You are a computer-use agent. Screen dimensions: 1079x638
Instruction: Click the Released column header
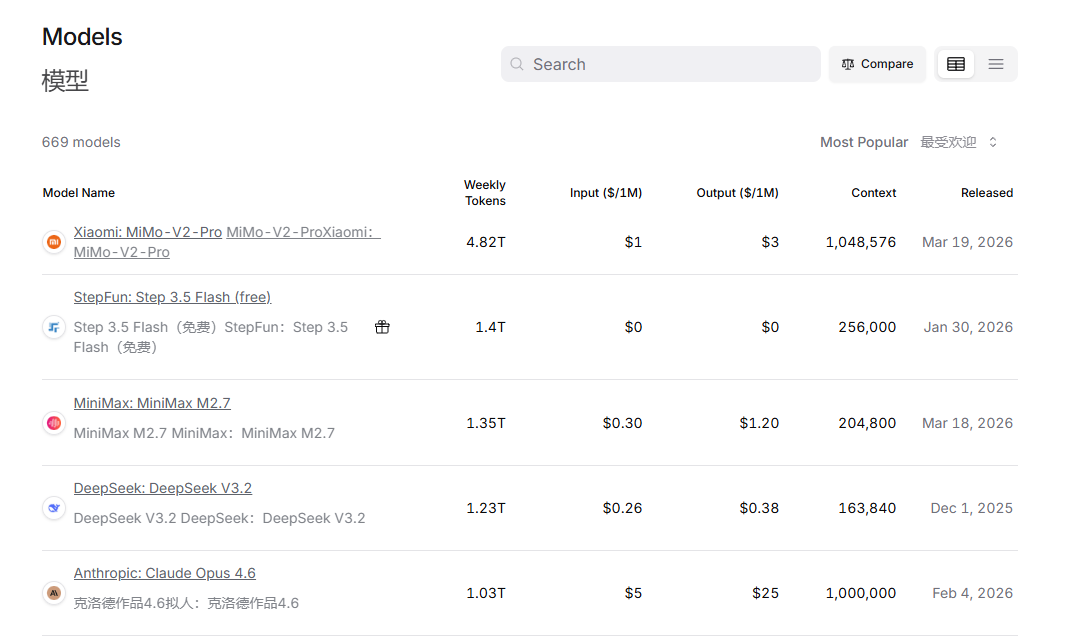987,193
